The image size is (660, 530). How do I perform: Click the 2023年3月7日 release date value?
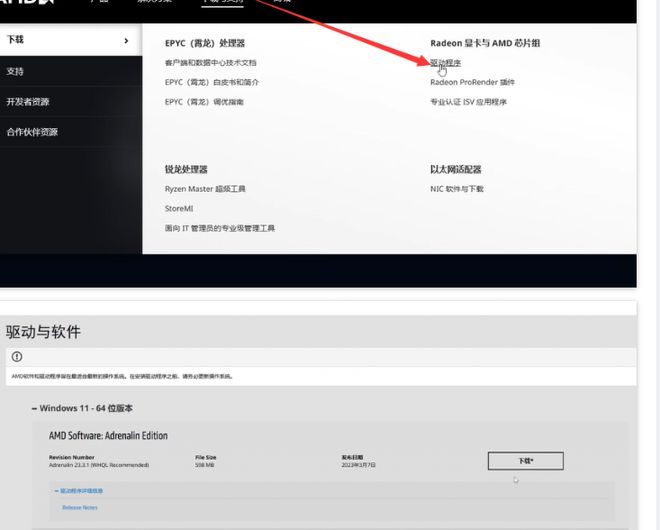[x=359, y=465]
